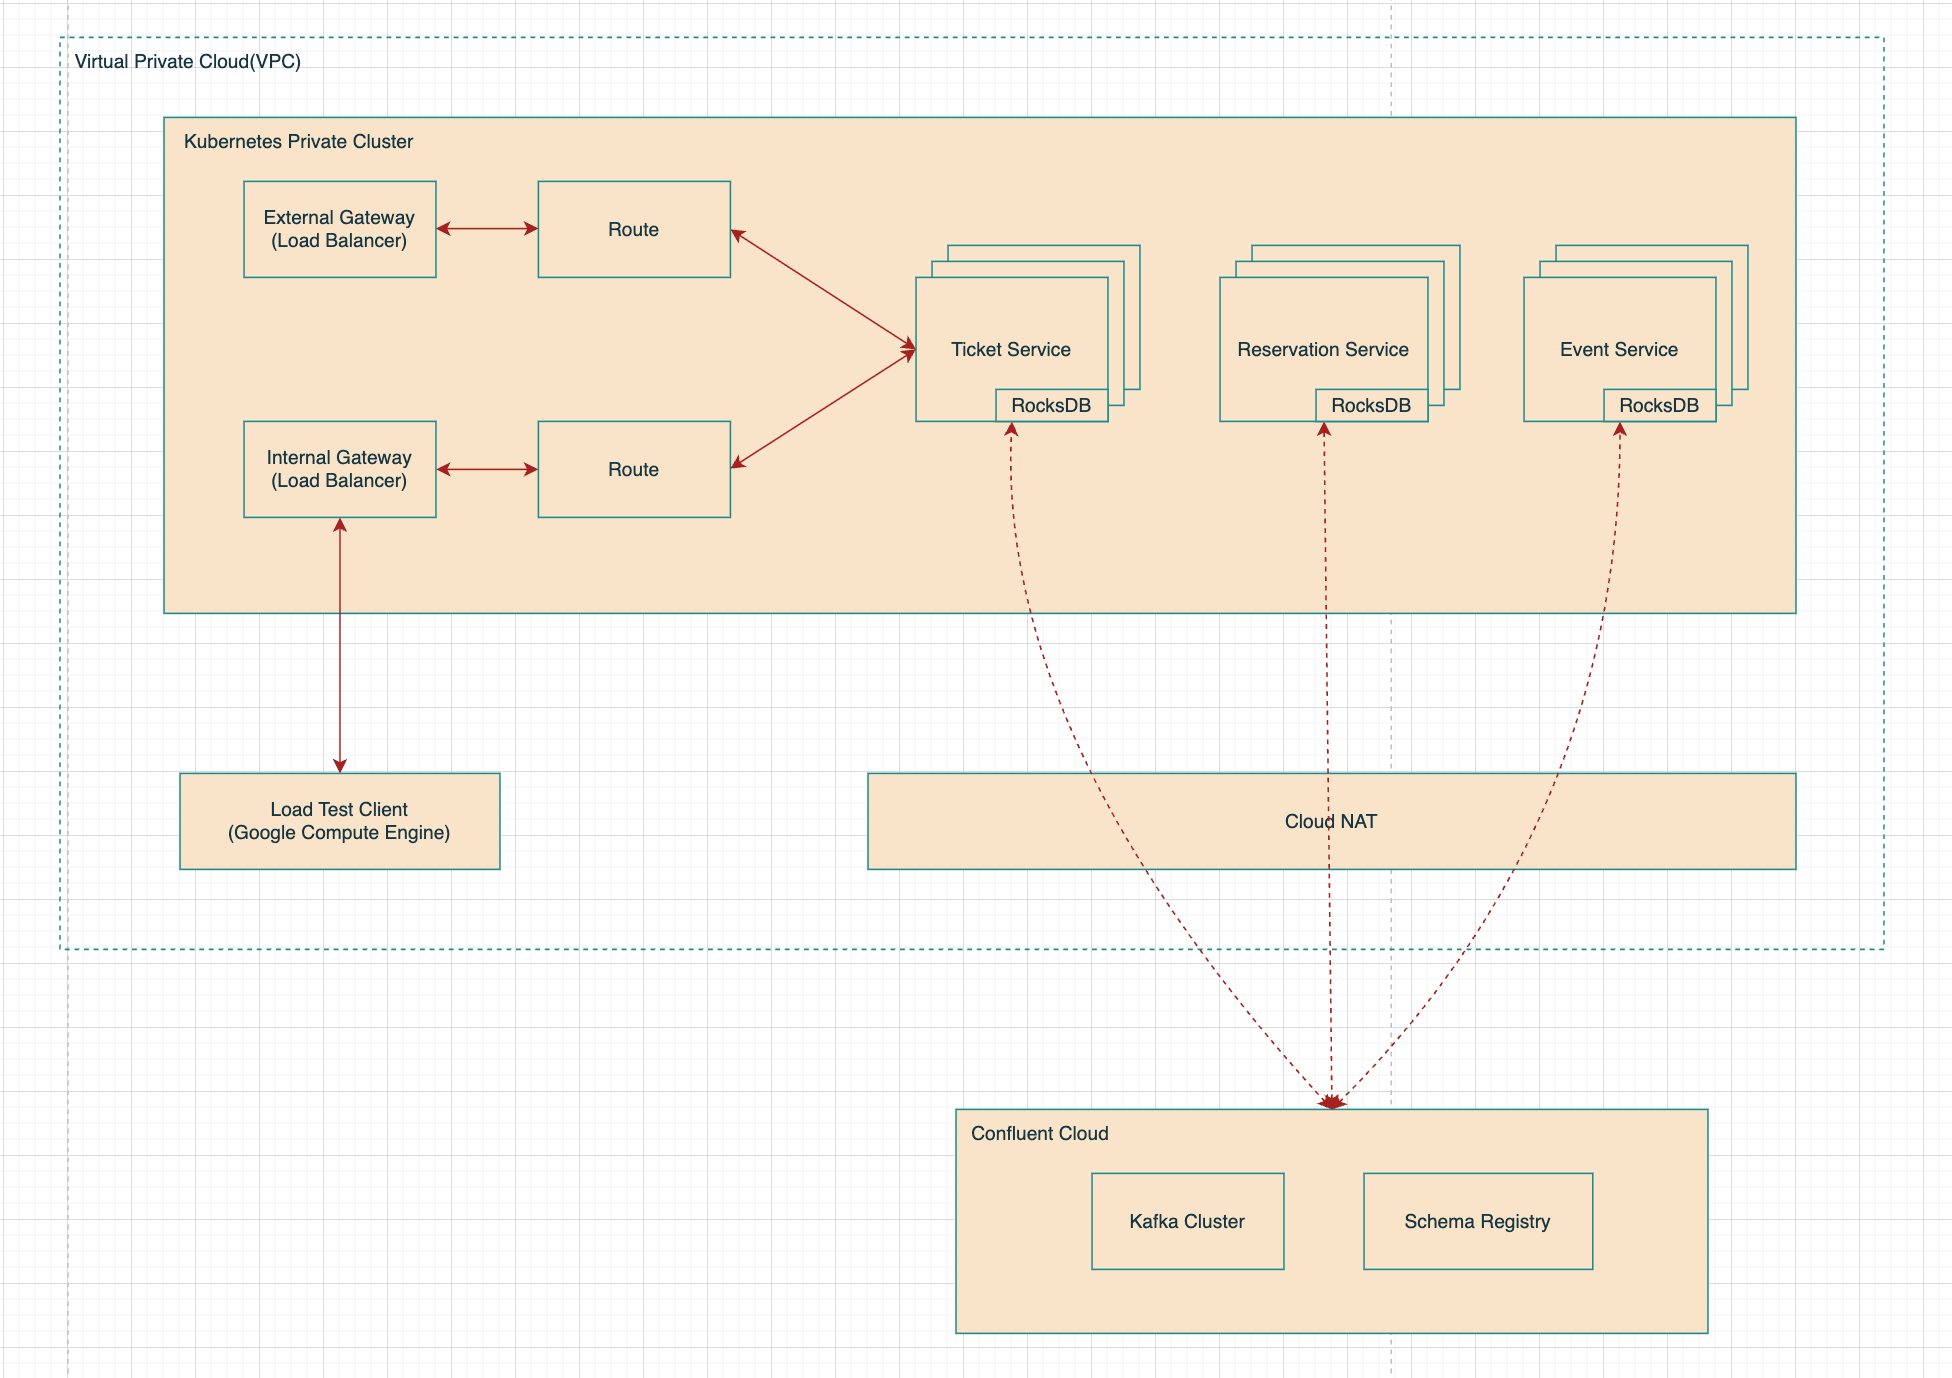
Task: Click the Internal Gateway load balancer box
Action: (x=339, y=469)
